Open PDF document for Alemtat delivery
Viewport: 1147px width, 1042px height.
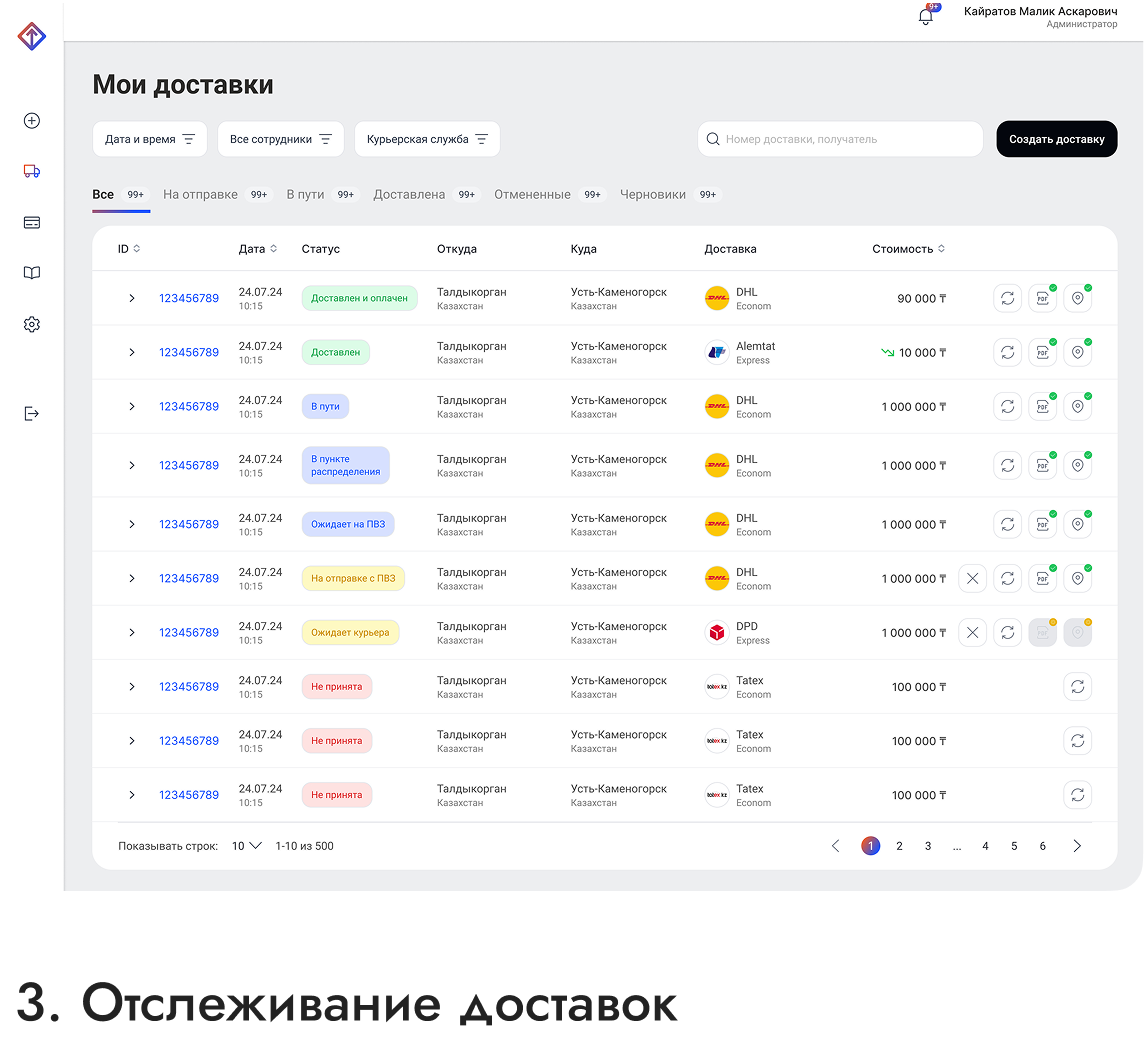(x=1042, y=353)
